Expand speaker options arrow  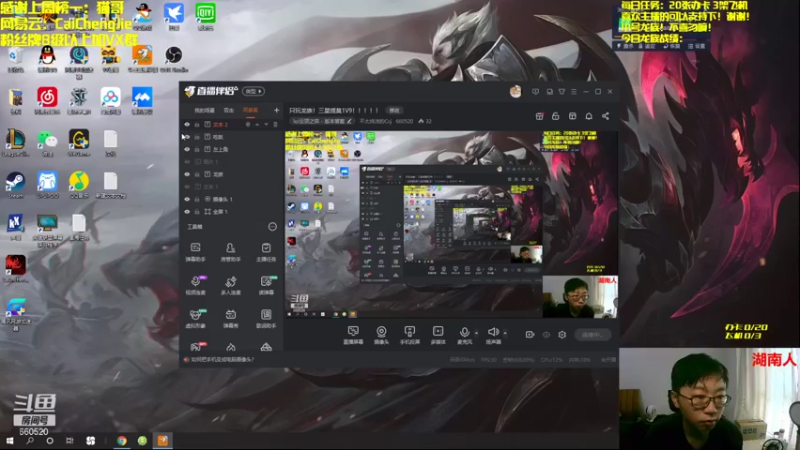(505, 333)
